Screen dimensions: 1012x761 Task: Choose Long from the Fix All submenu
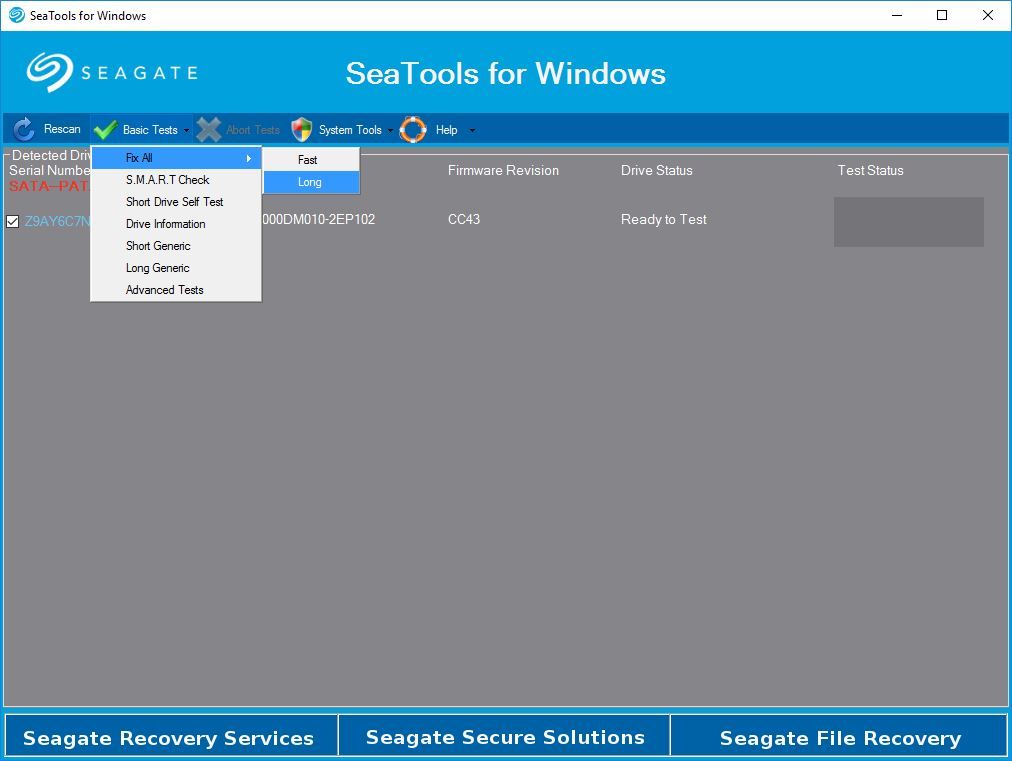coord(311,182)
